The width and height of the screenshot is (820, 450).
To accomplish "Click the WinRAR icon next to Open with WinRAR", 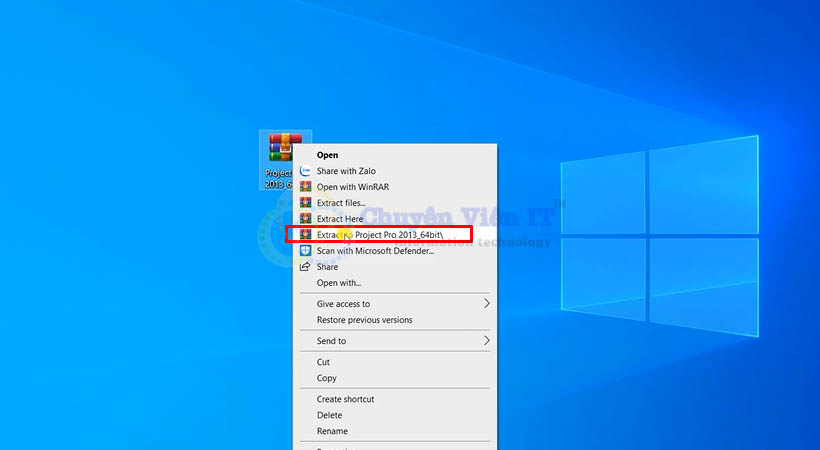I will [305, 187].
